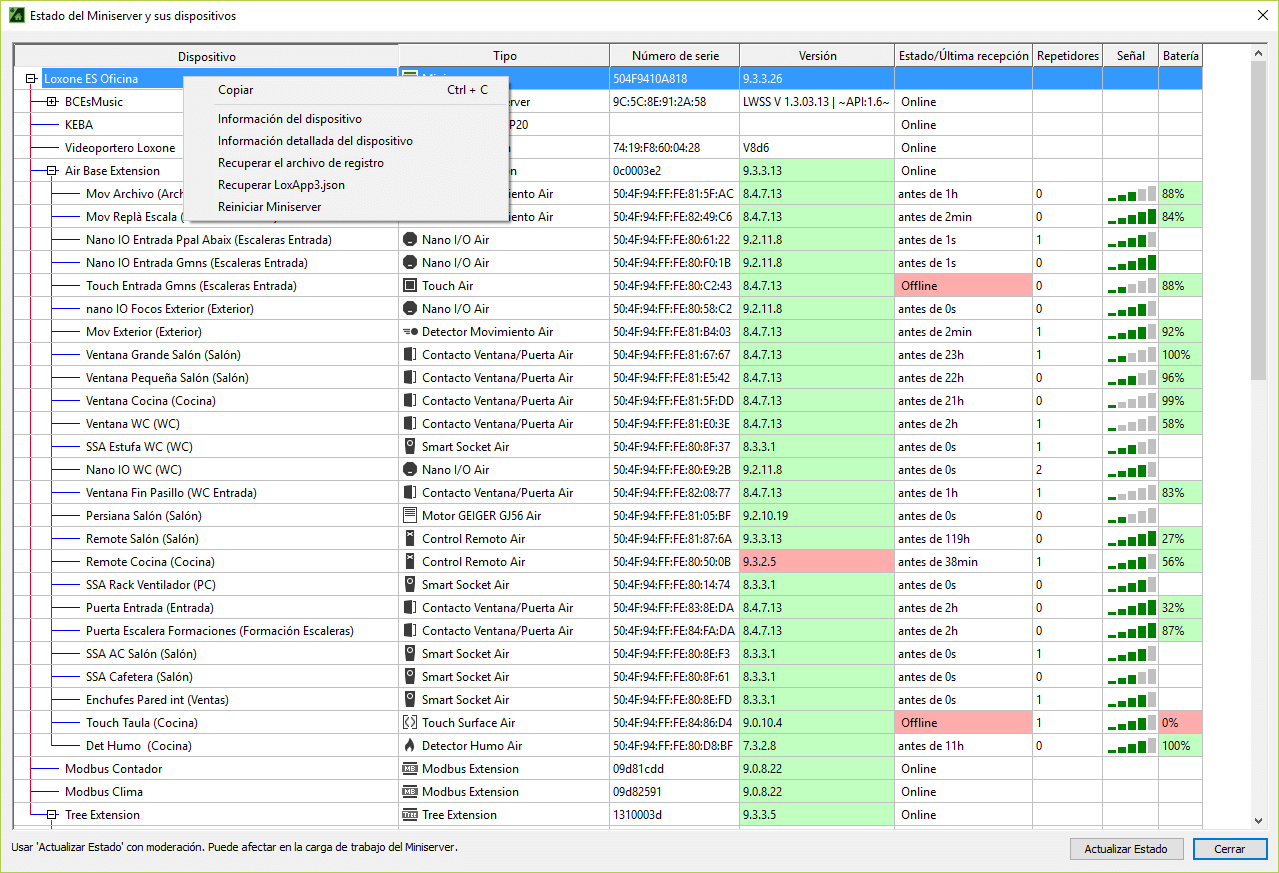1279x873 pixels.
Task: Click the Control Remoto icon for Remote Salón
Action: coord(409,539)
